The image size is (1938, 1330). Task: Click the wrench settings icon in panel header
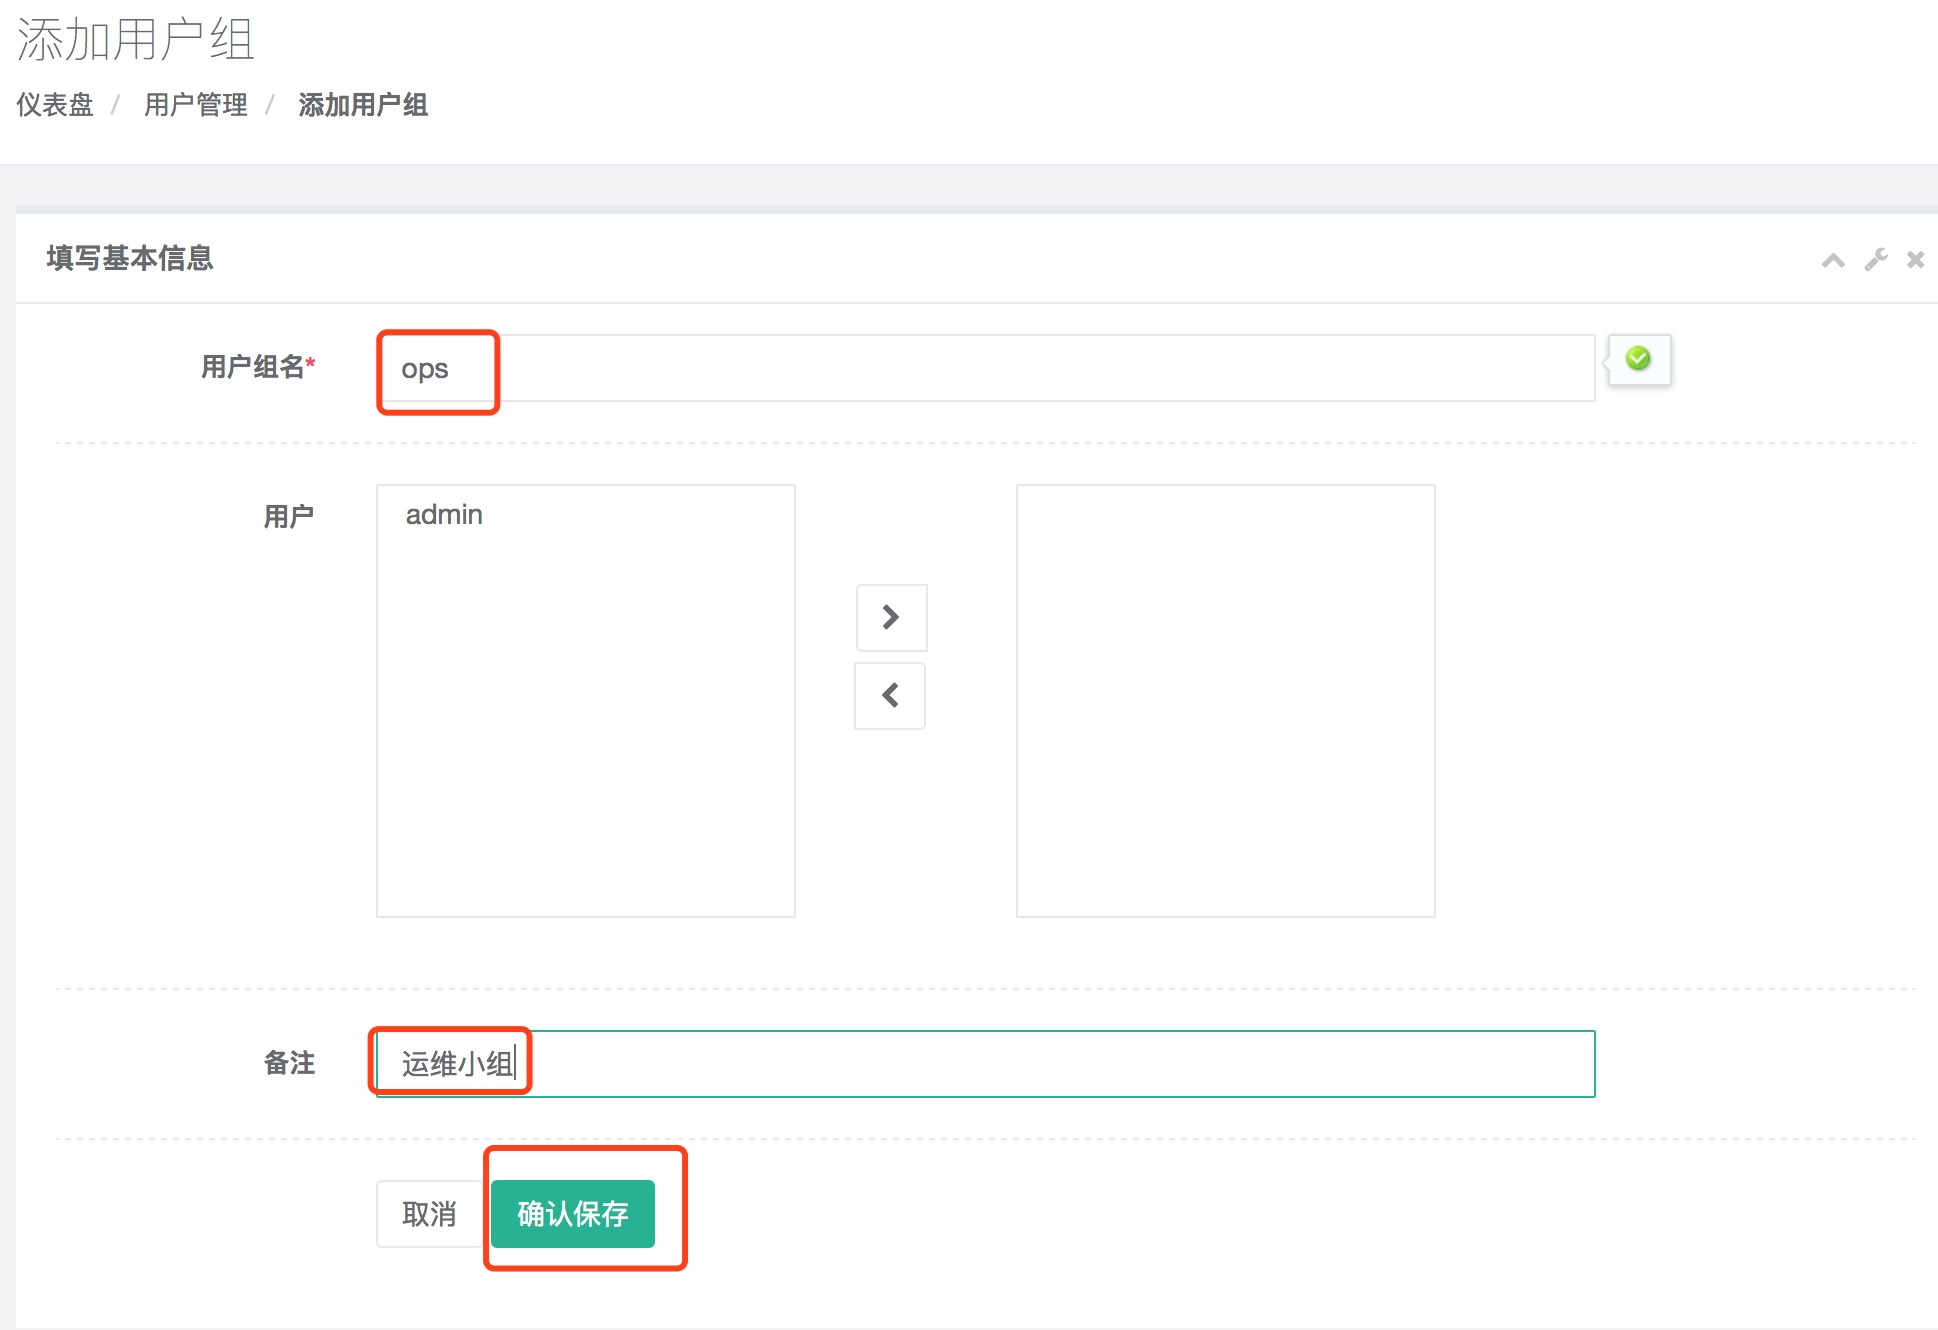pos(1875,260)
